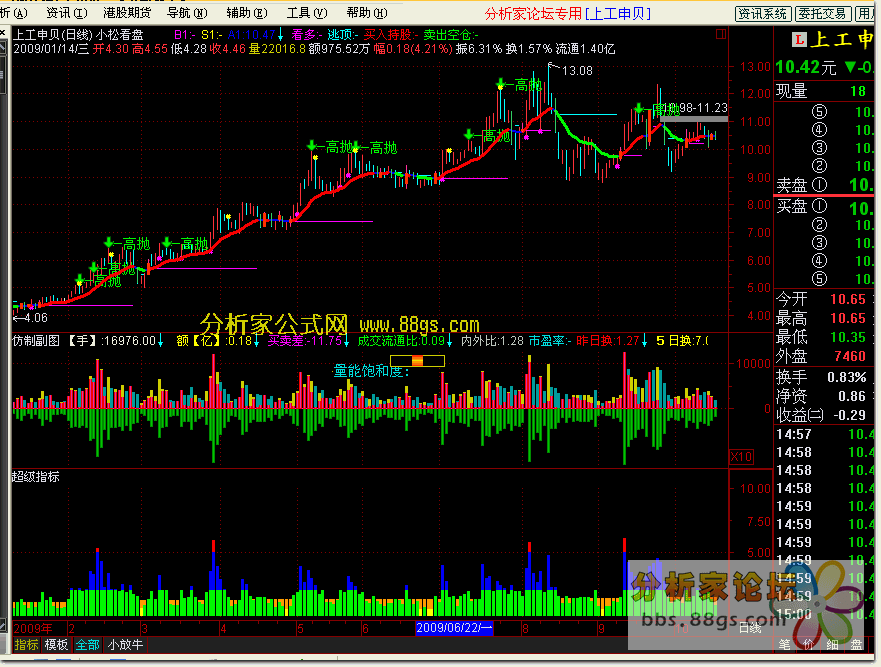
Task: Click the 10.42元 current price
Action: 805,67
